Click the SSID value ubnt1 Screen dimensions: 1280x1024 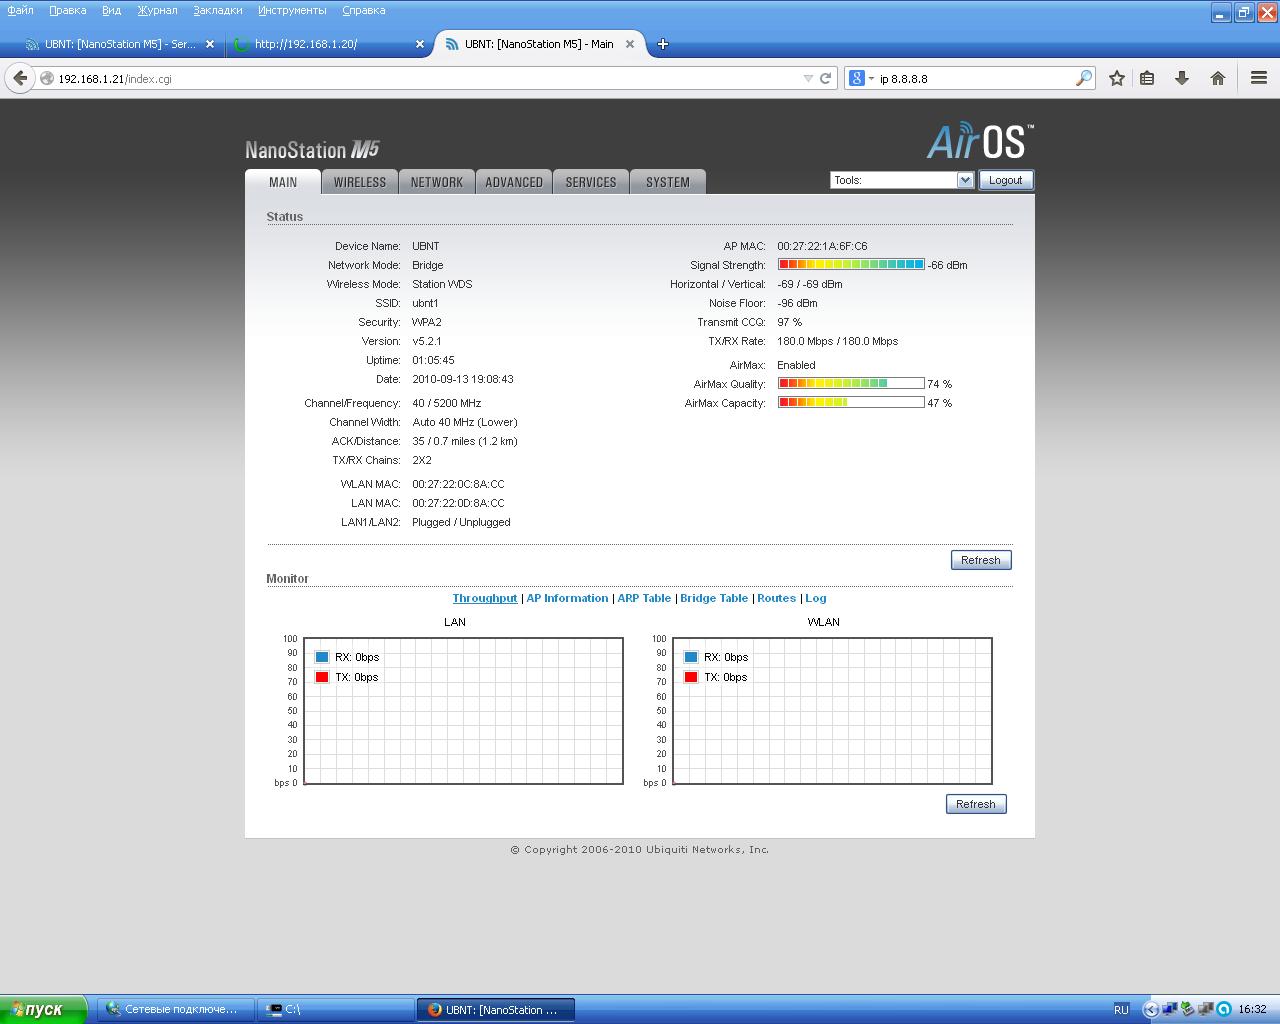pyautogui.click(x=425, y=303)
